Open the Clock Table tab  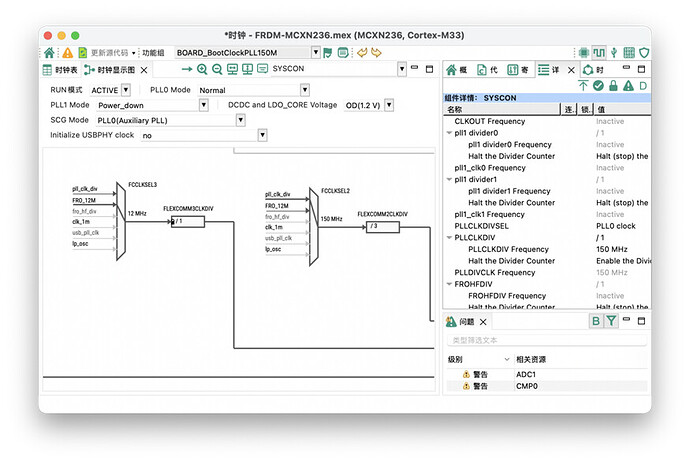tap(60, 70)
